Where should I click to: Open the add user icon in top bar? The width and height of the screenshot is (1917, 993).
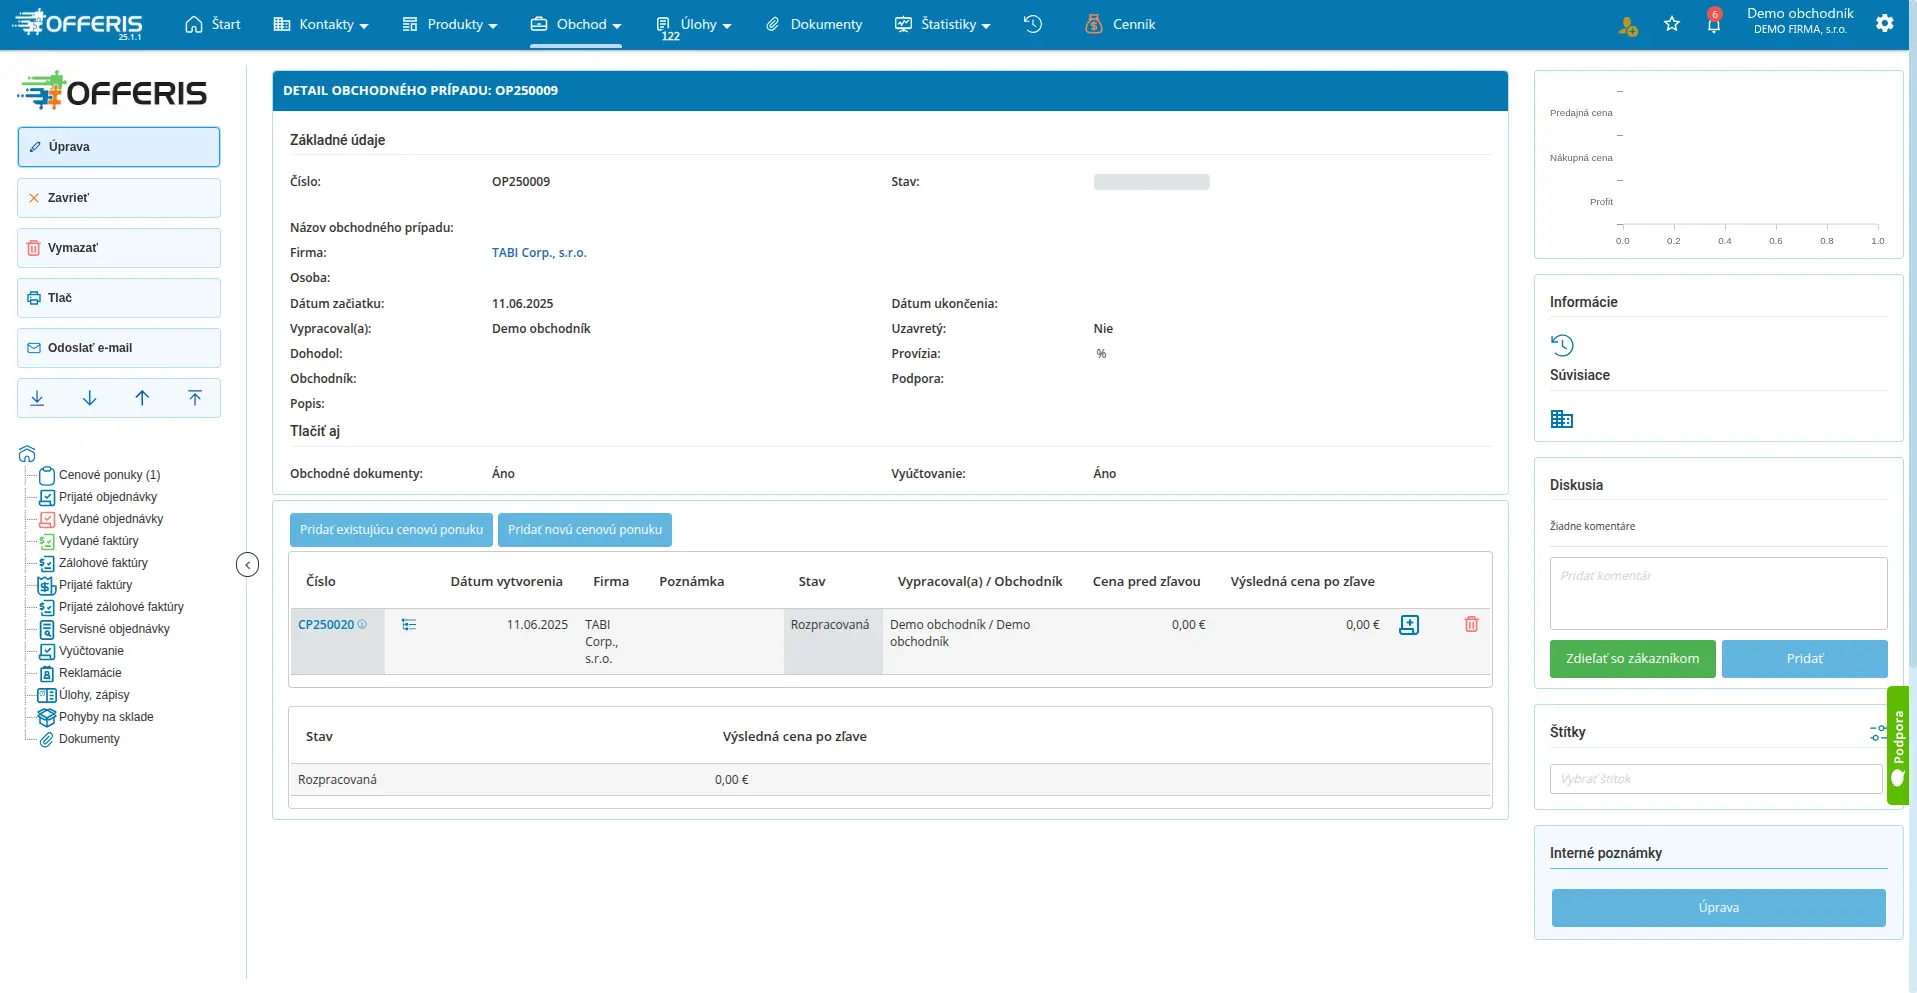(x=1627, y=26)
